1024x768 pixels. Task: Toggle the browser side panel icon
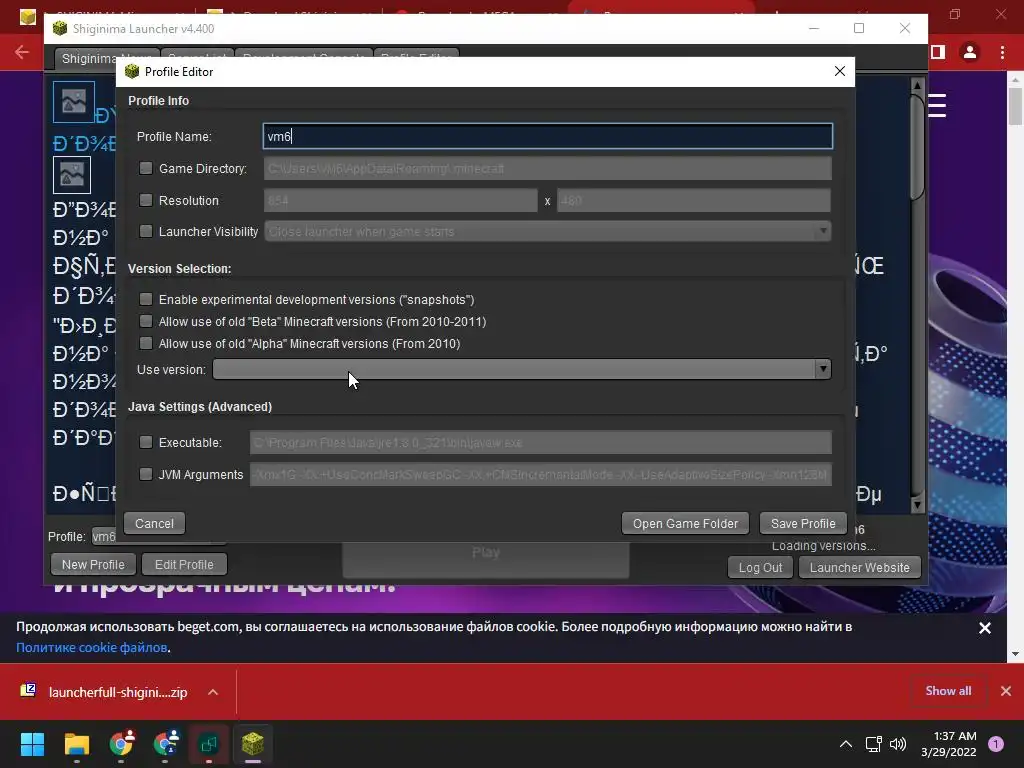(x=938, y=52)
